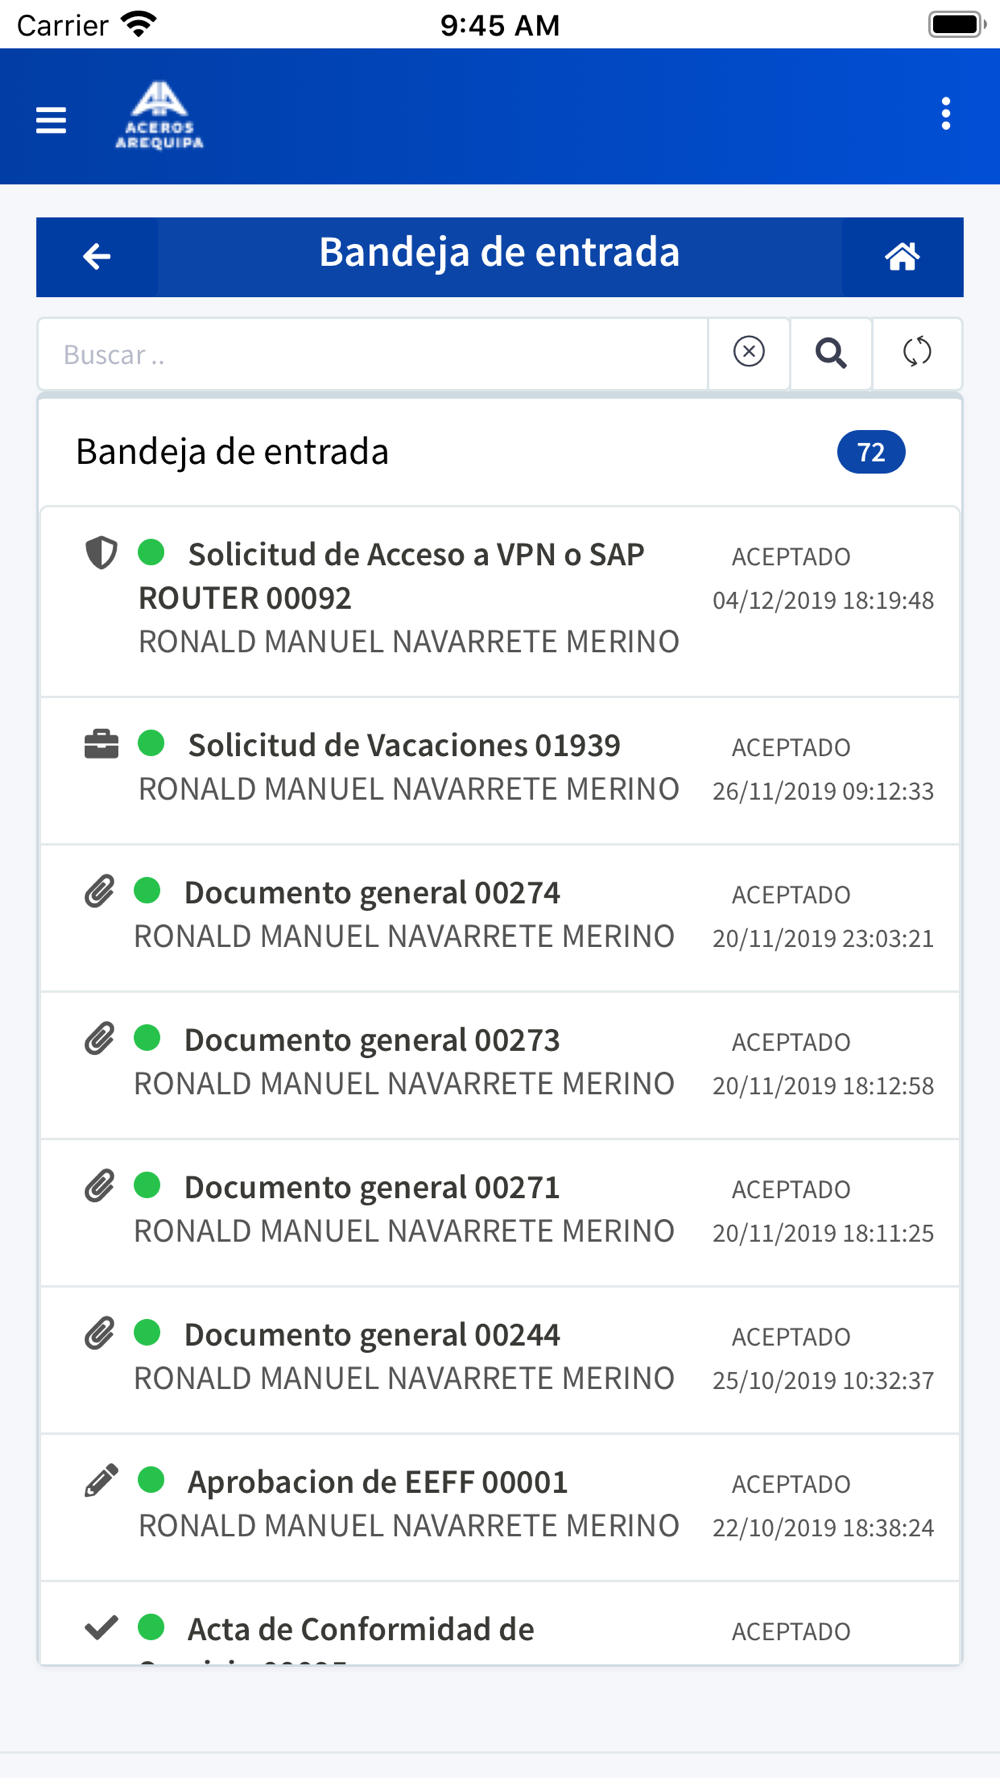Tap the back arrow button

coord(97,257)
